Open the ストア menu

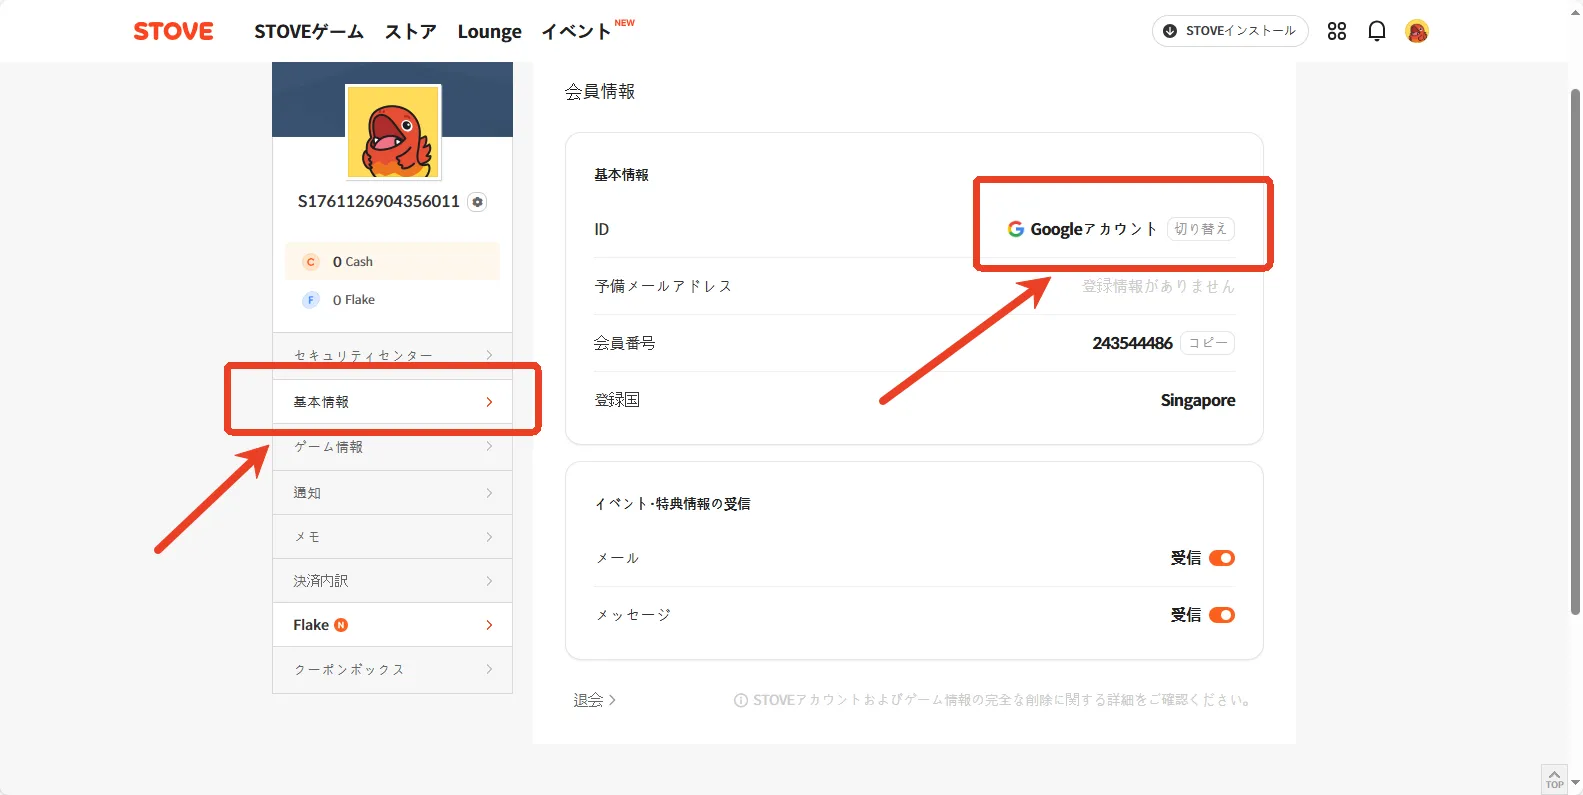coord(410,32)
